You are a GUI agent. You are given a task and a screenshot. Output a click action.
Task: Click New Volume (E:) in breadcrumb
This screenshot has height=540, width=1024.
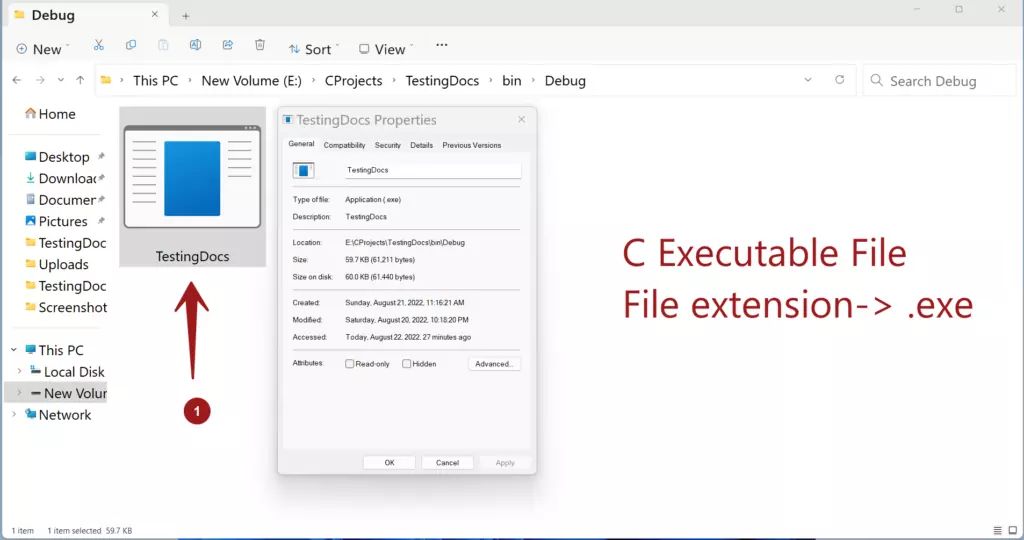click(251, 80)
